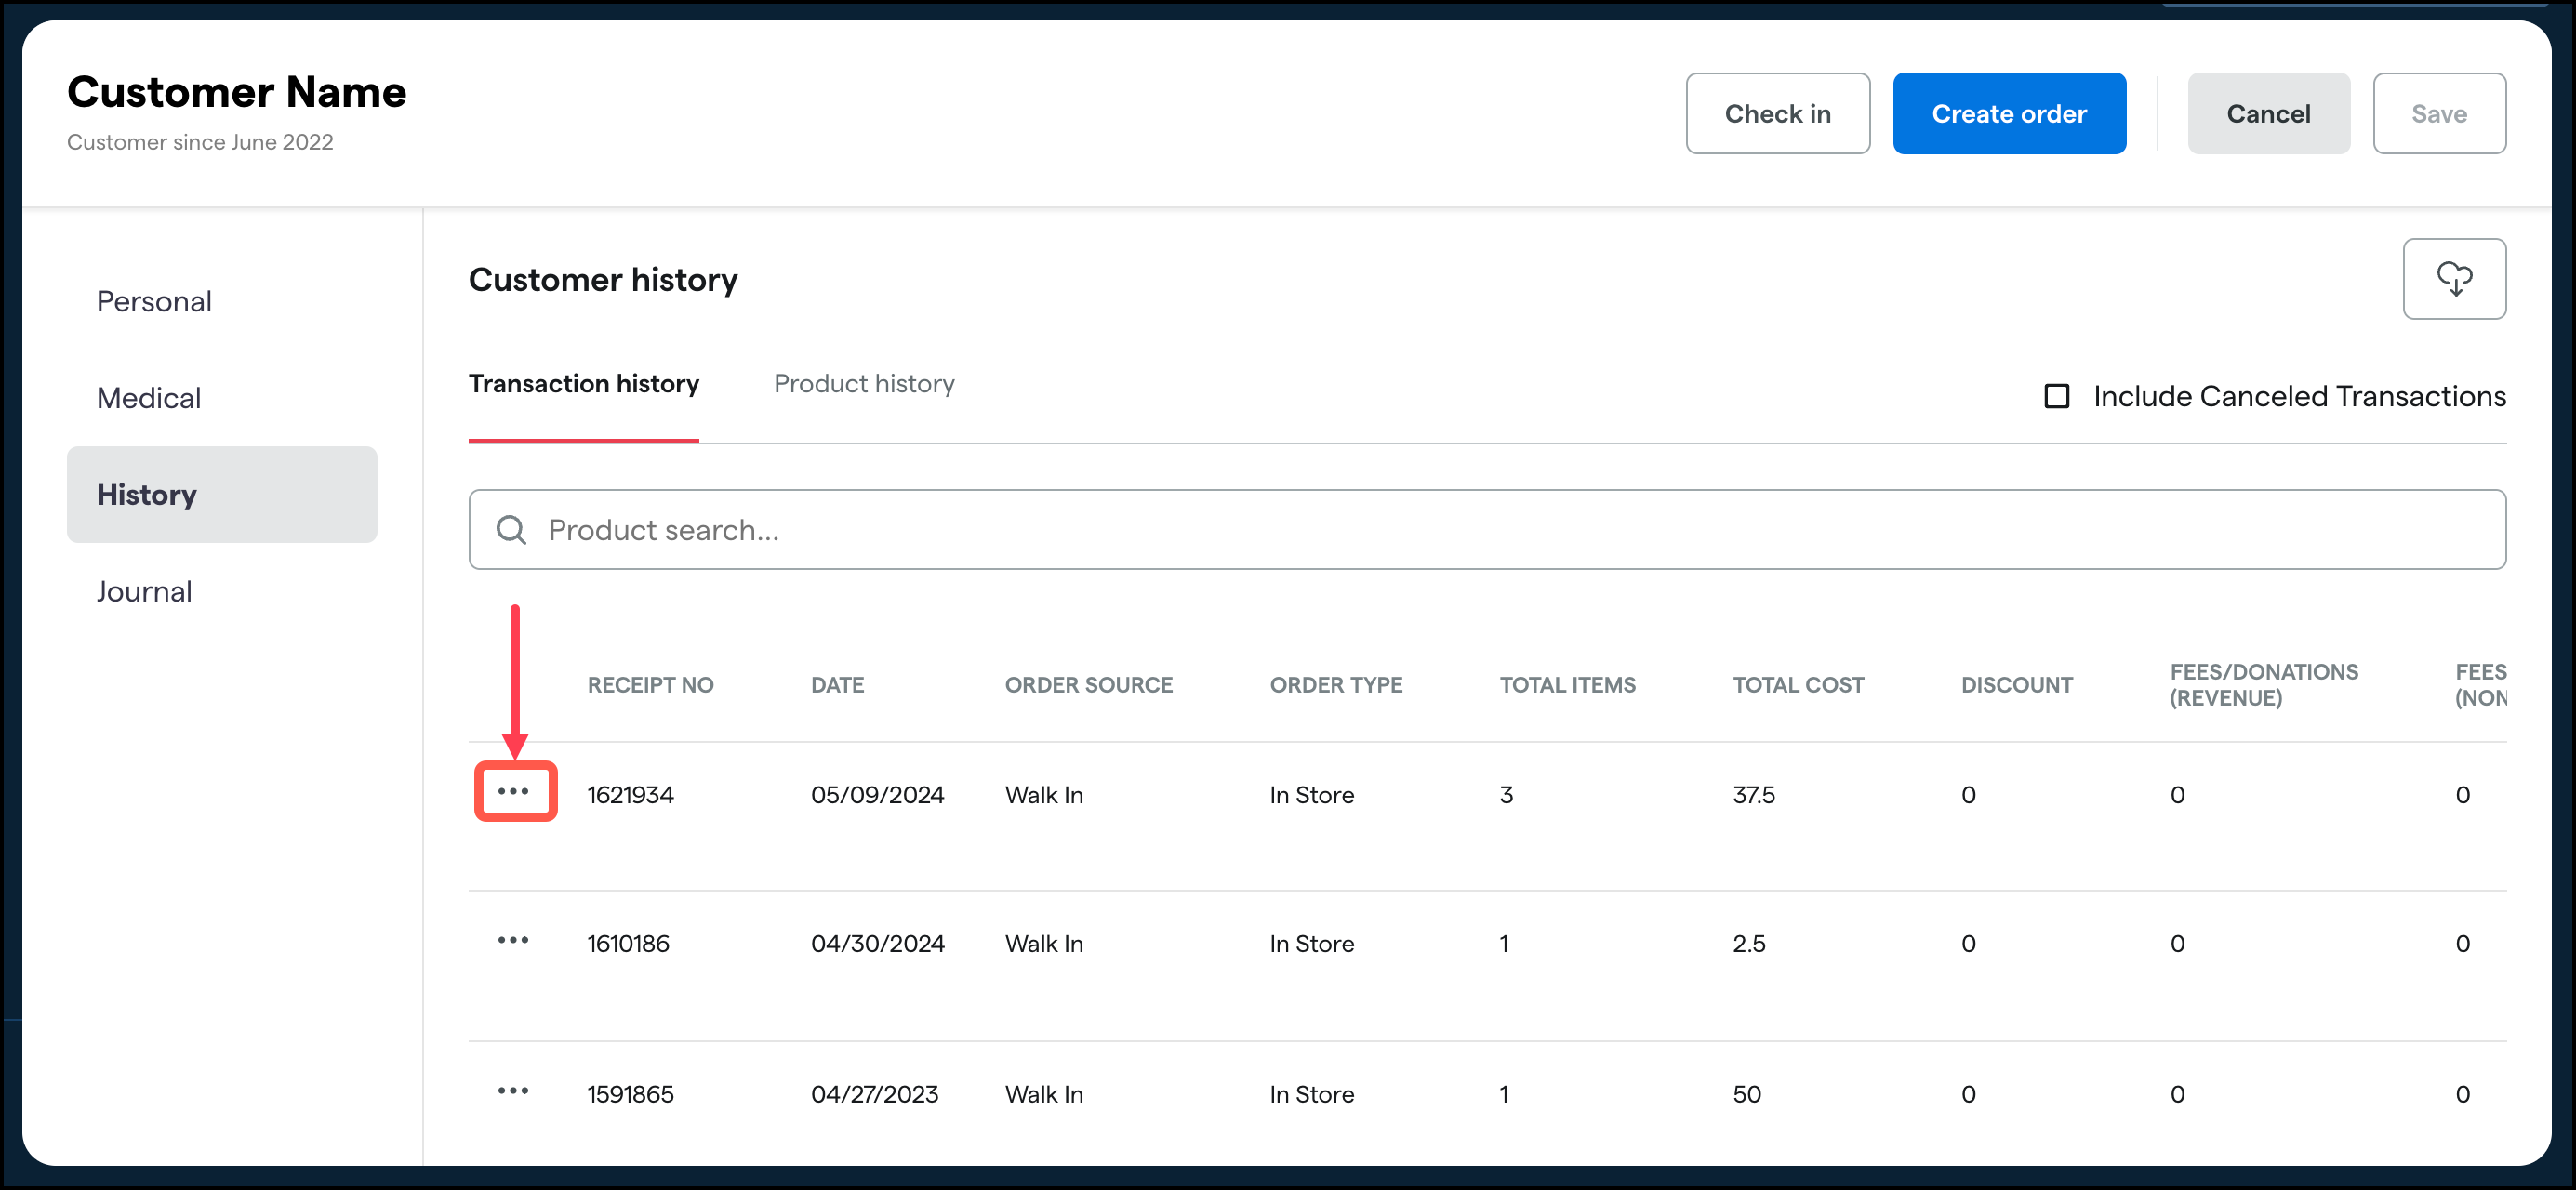Select receipt number 1621934
2576x1190 pixels.
point(631,793)
